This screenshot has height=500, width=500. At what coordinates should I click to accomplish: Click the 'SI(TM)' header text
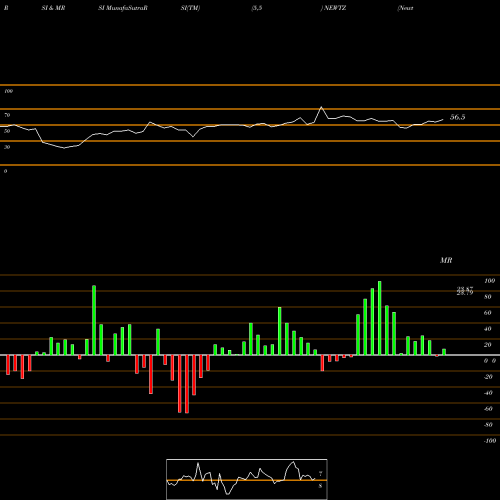point(190,8)
